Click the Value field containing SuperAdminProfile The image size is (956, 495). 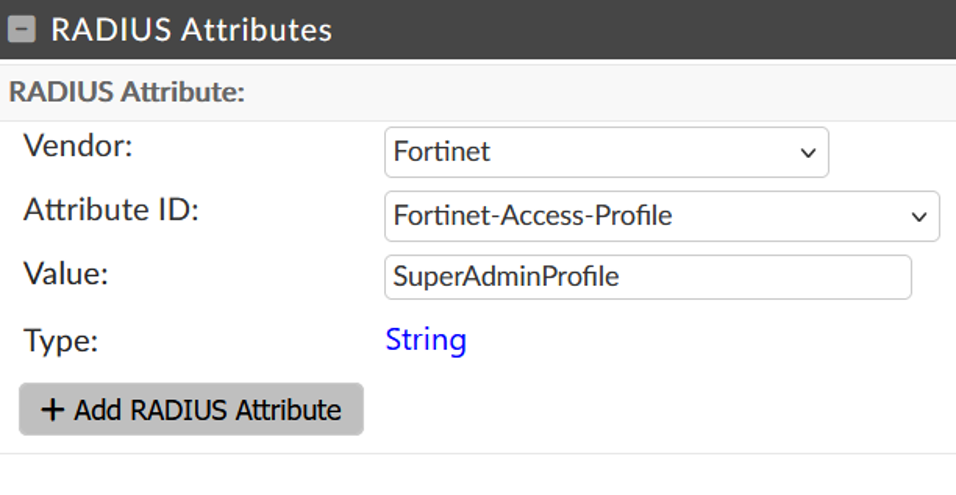point(647,277)
